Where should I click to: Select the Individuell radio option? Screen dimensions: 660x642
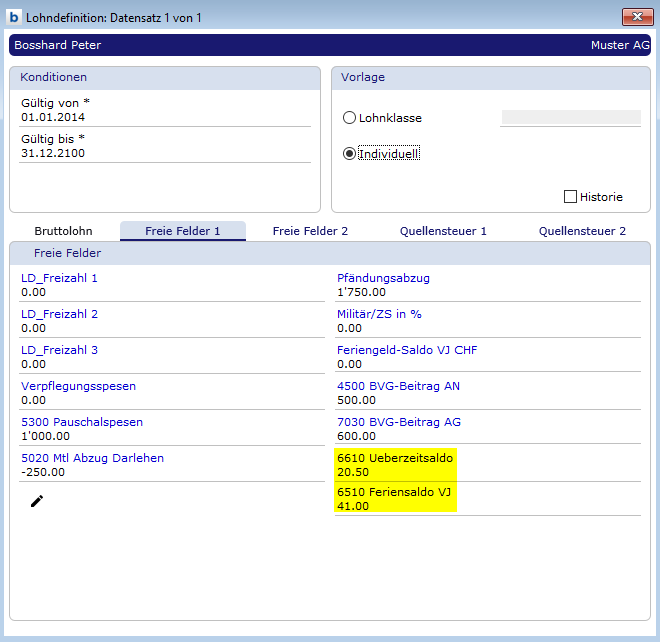tap(349, 154)
